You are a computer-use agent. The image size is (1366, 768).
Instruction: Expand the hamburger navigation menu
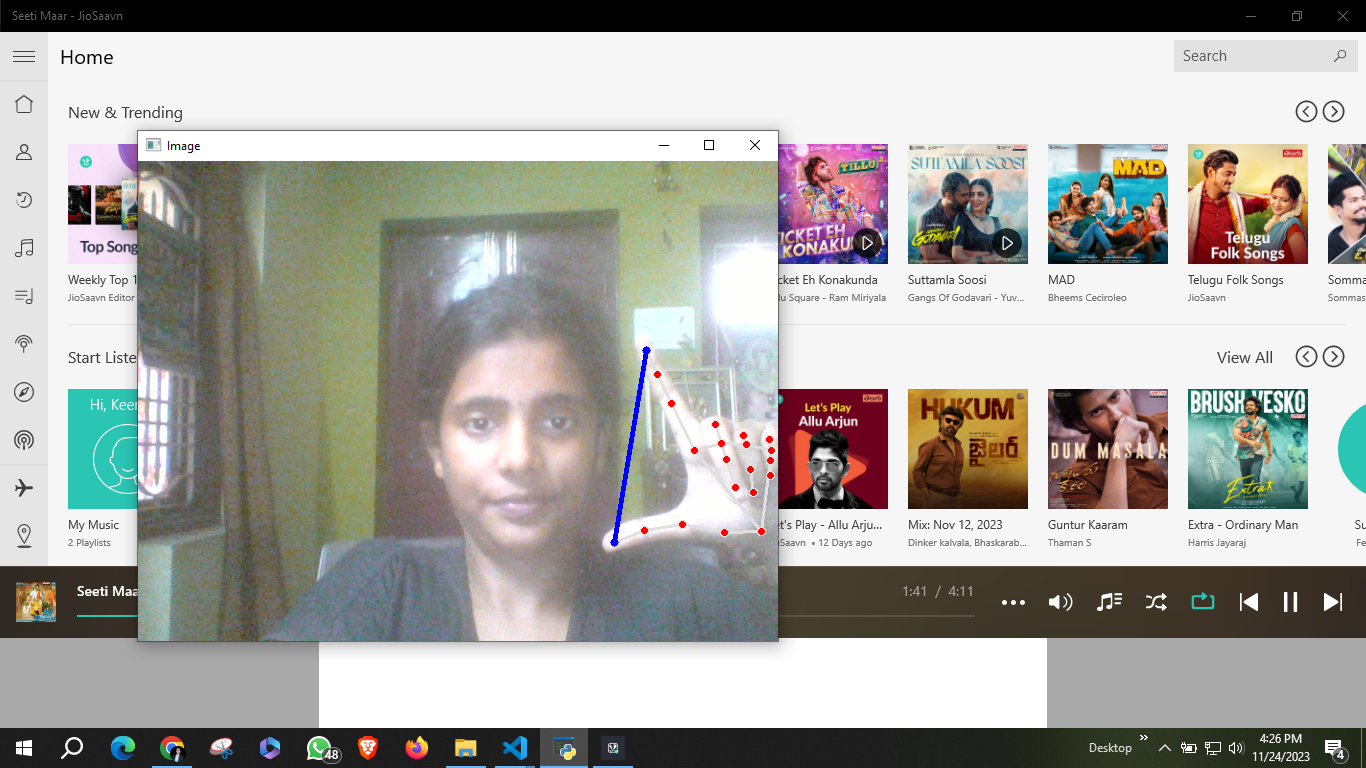[24, 57]
